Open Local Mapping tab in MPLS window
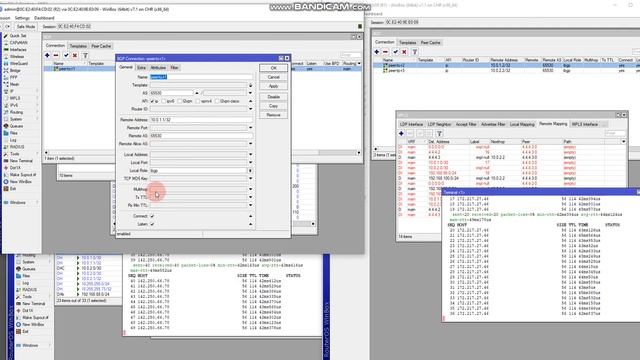This screenshot has height=360, width=640. coord(522,124)
